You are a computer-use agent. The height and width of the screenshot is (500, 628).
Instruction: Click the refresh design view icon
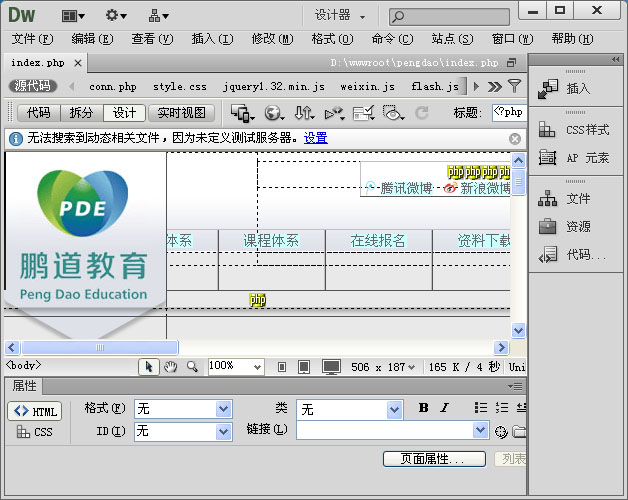[421, 113]
